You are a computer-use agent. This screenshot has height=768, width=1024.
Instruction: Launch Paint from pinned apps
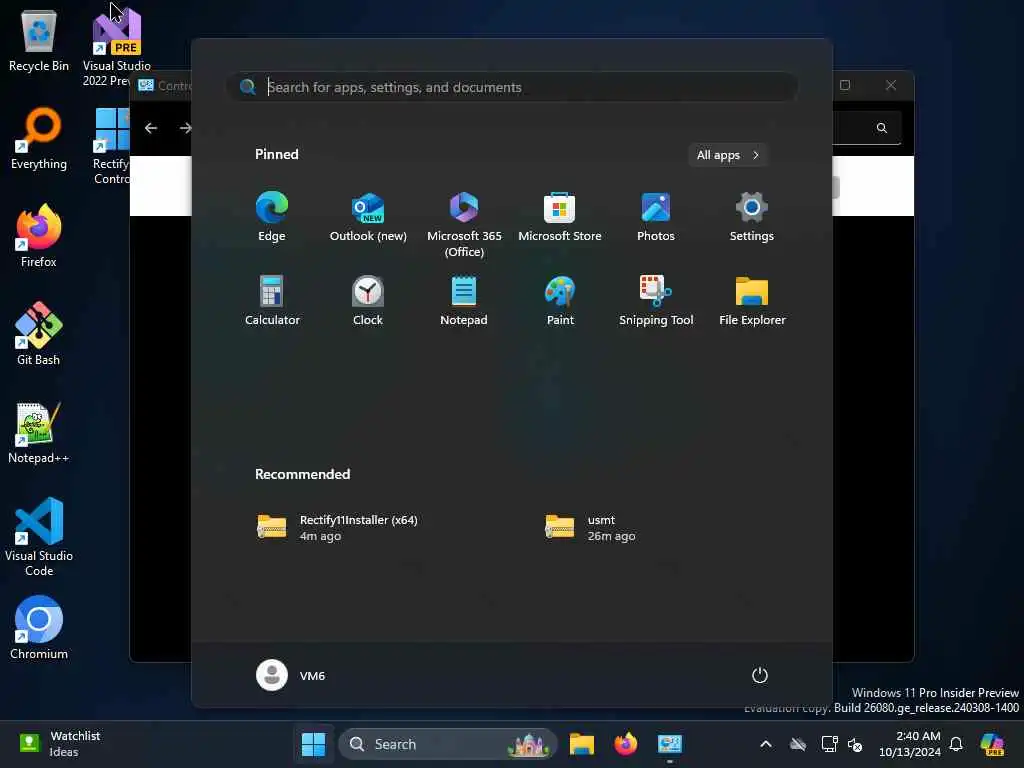point(560,300)
